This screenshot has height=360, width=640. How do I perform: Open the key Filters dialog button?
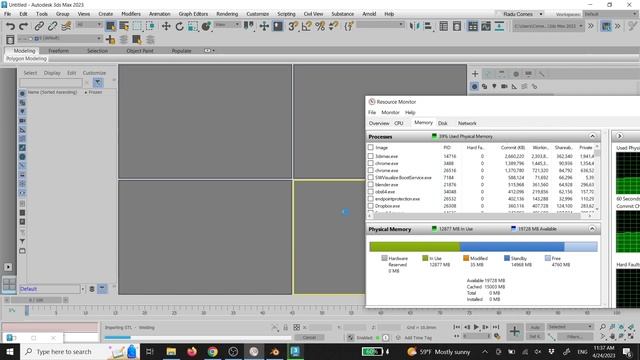(x=575, y=337)
